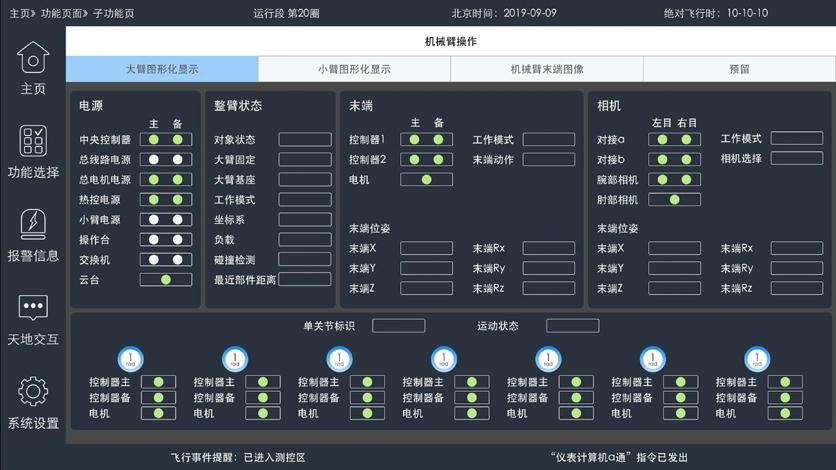Toggle 末端 控制器1 indicator
This screenshot has height=470, width=836.
pos(427,140)
